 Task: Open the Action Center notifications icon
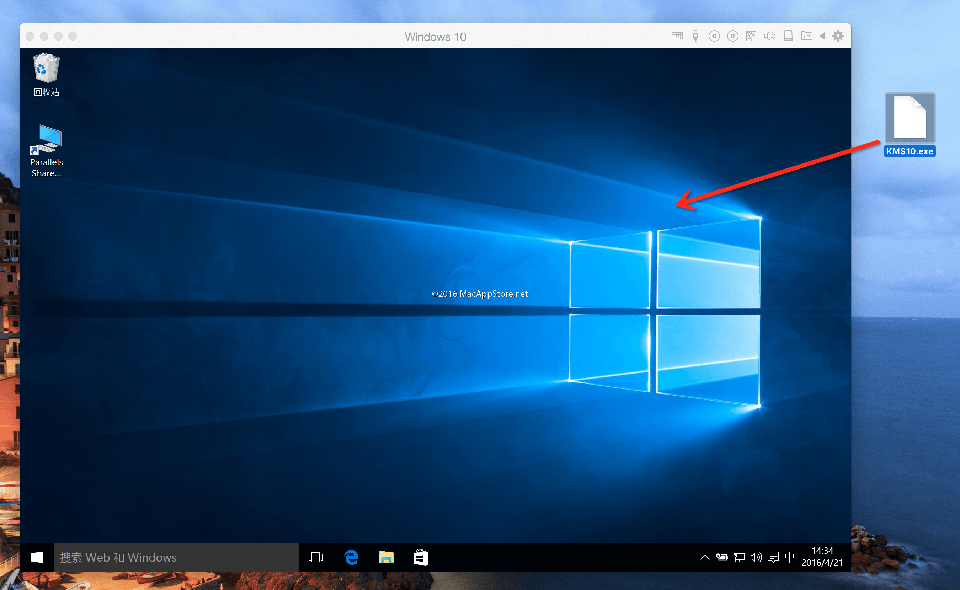click(773, 557)
